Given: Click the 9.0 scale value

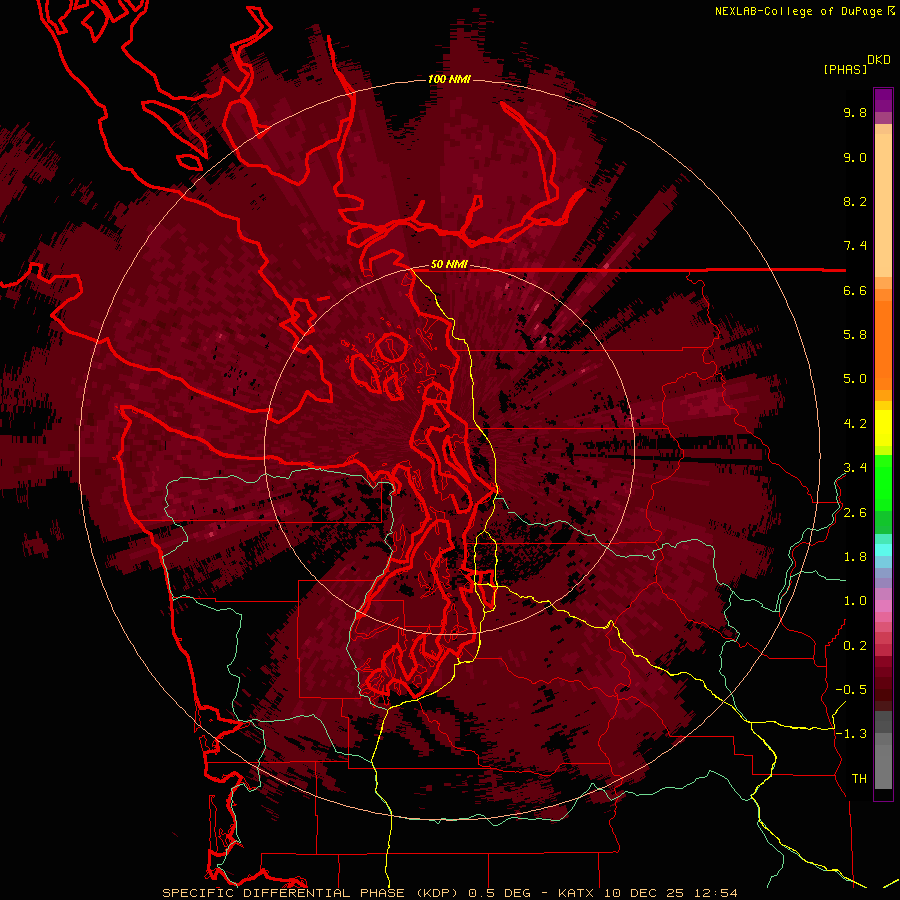Looking at the screenshot, I should point(855,157).
